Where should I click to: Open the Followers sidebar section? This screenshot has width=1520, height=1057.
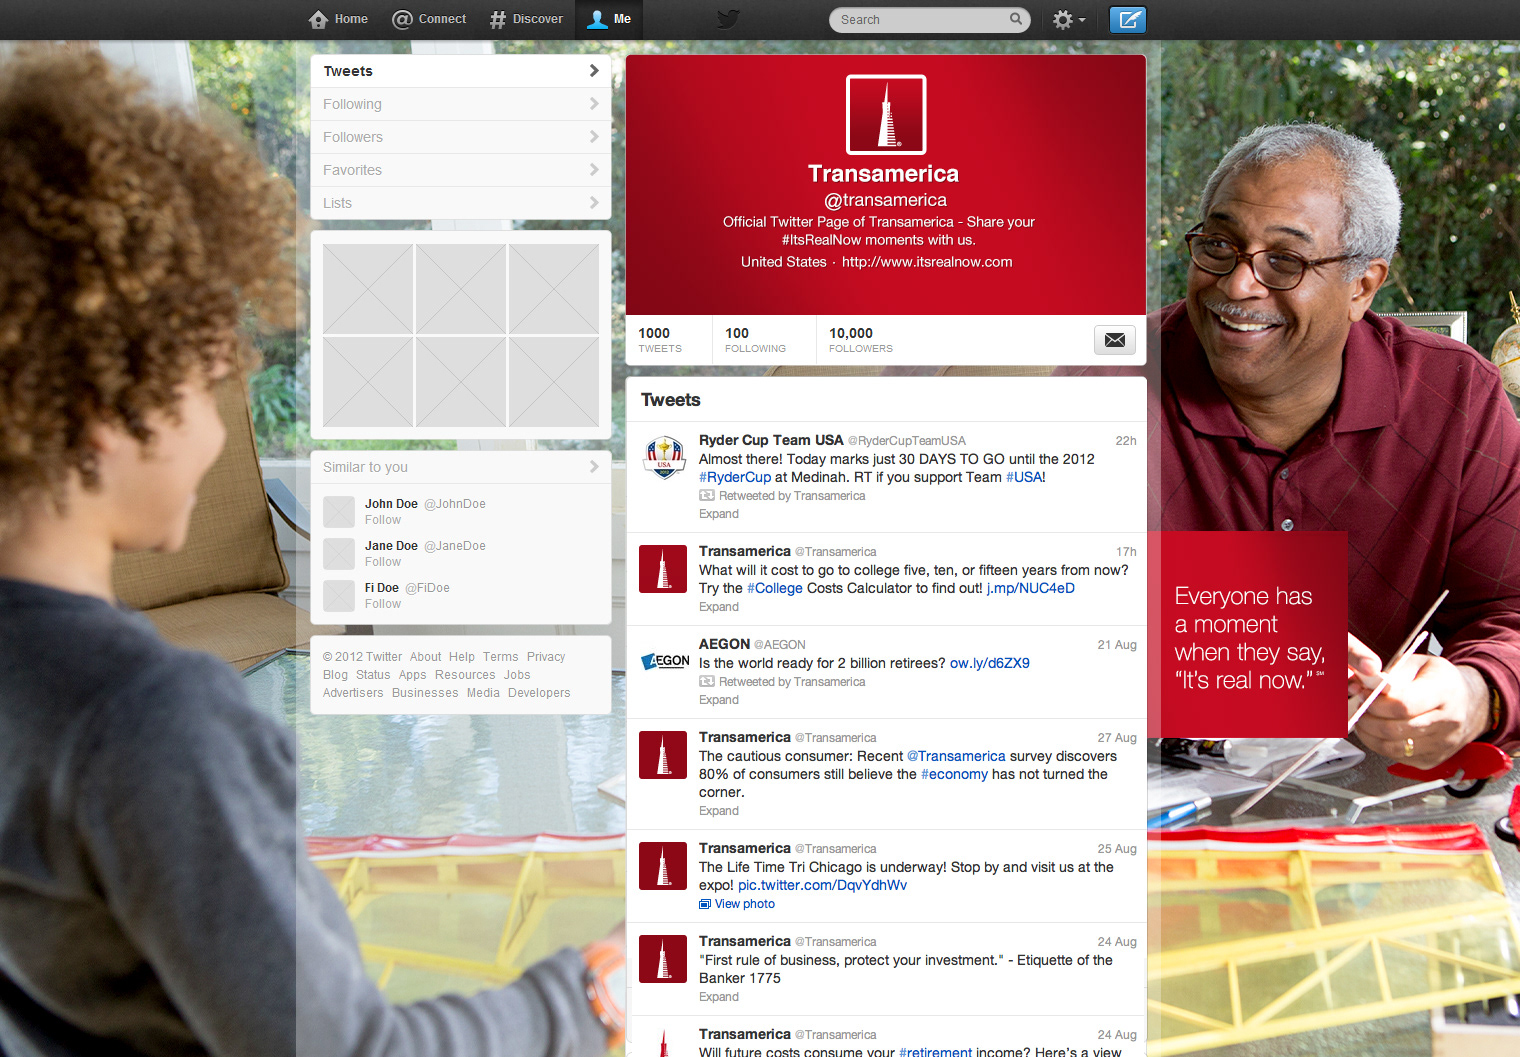[461, 137]
